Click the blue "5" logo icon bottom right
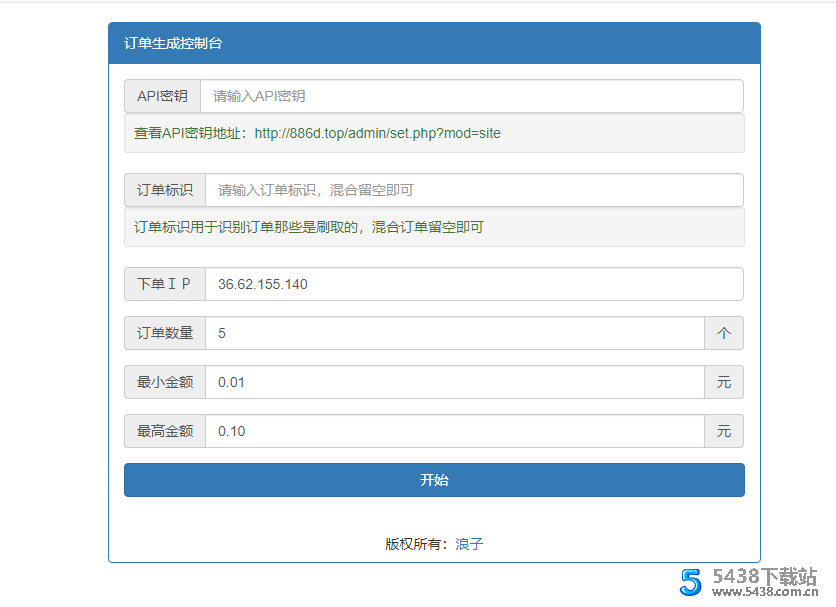Screen dimensions: 836x607 click(x=691, y=583)
